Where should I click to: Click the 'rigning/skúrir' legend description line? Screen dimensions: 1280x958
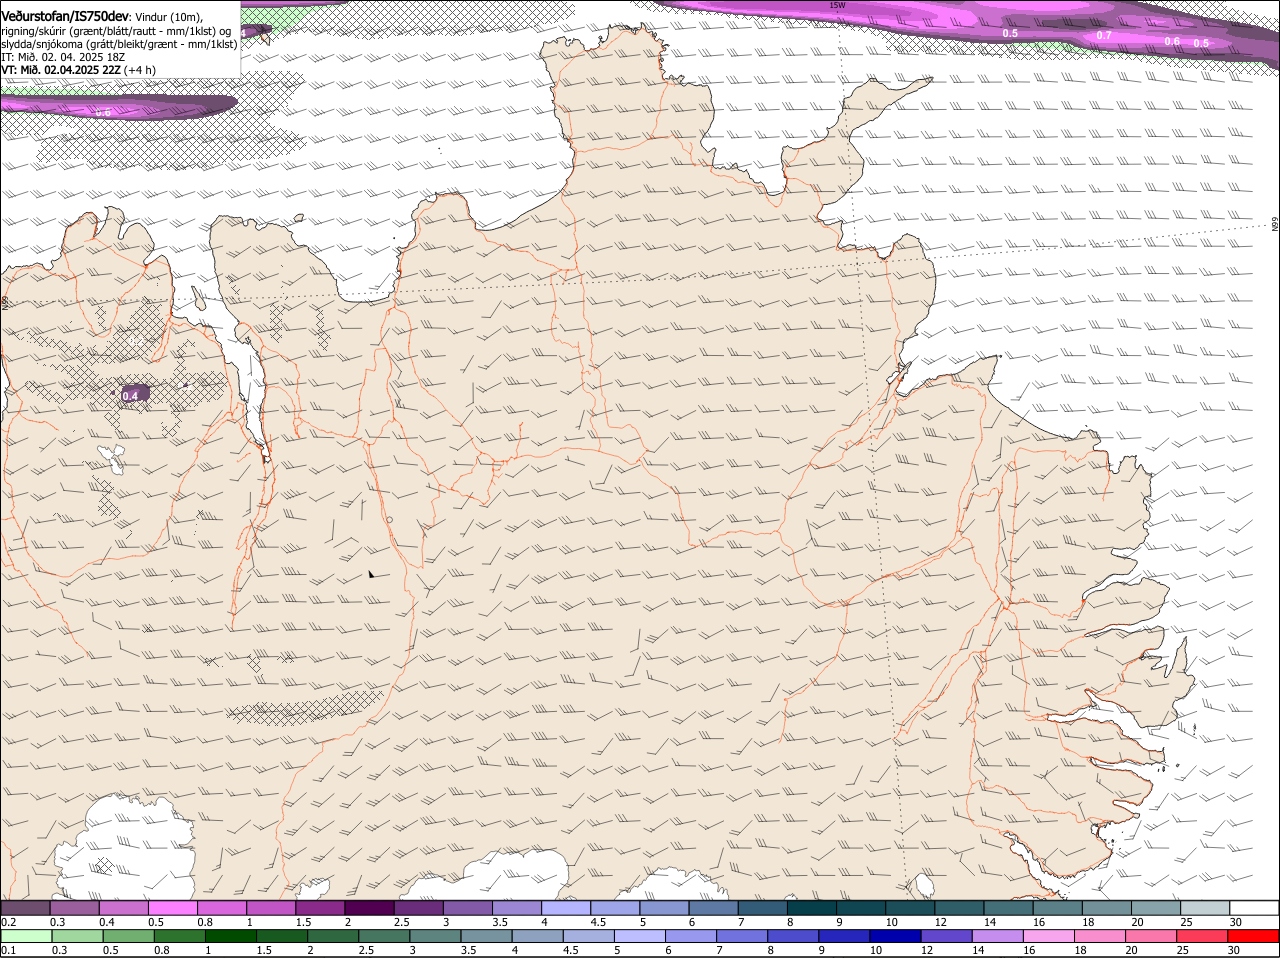117,31
